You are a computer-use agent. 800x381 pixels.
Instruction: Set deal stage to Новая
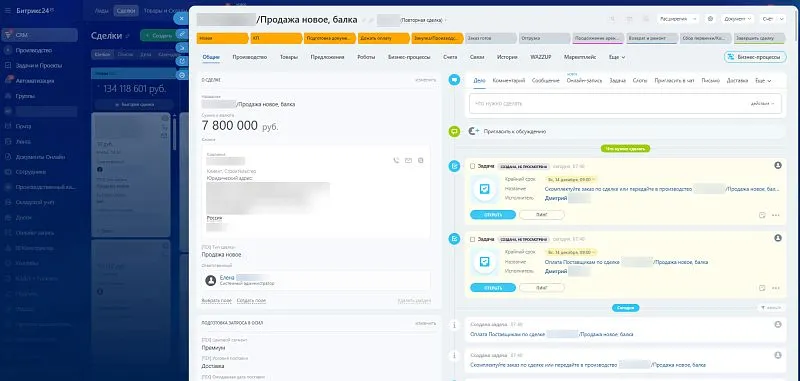coord(222,38)
